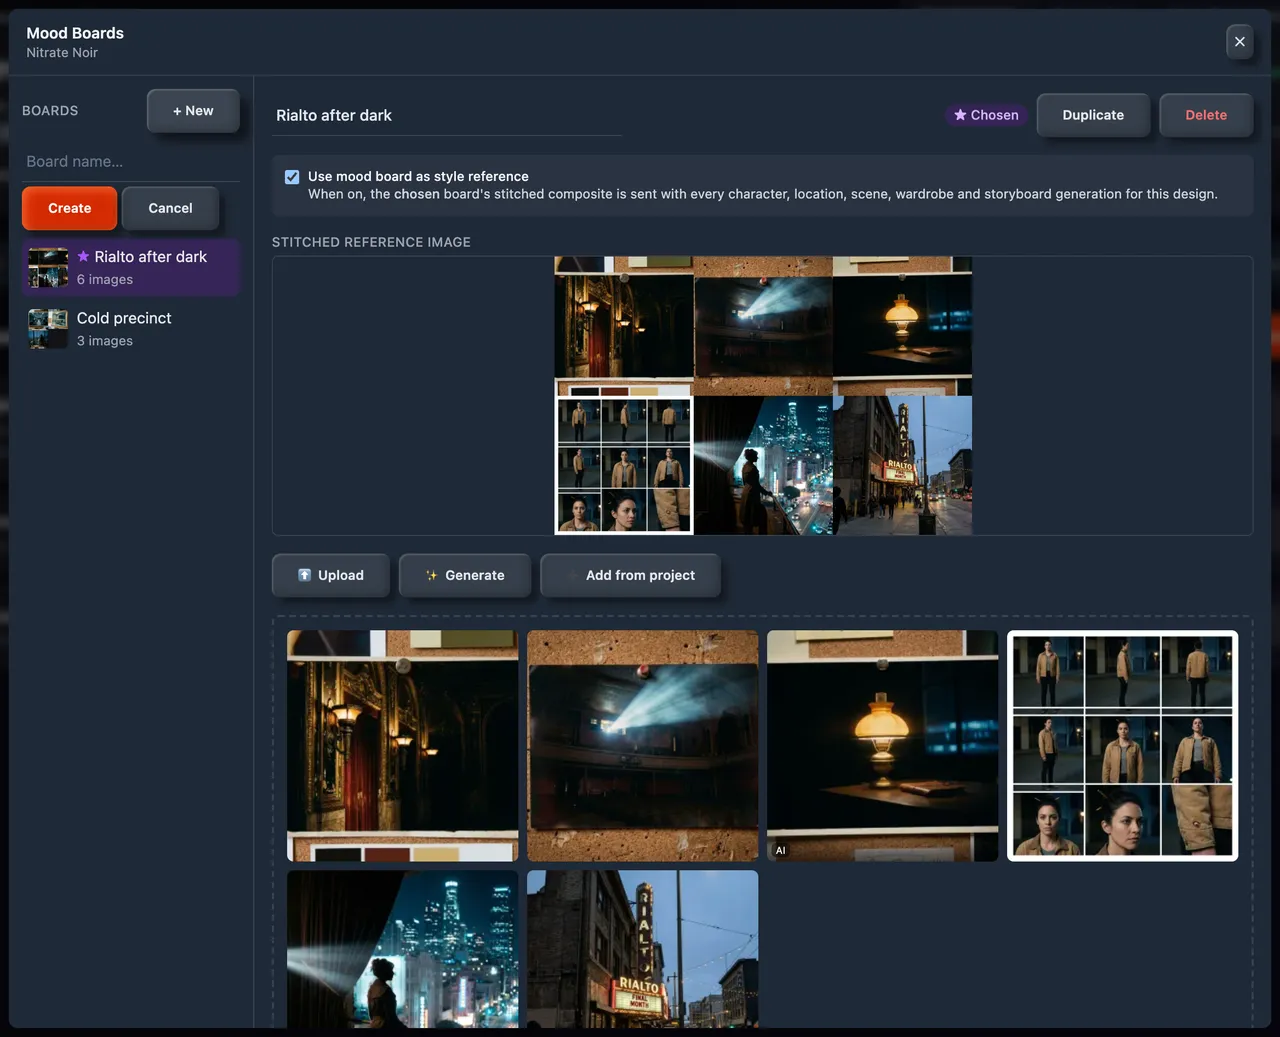1280x1037 pixels.
Task: Click the orange Create button
Action: click(70, 208)
